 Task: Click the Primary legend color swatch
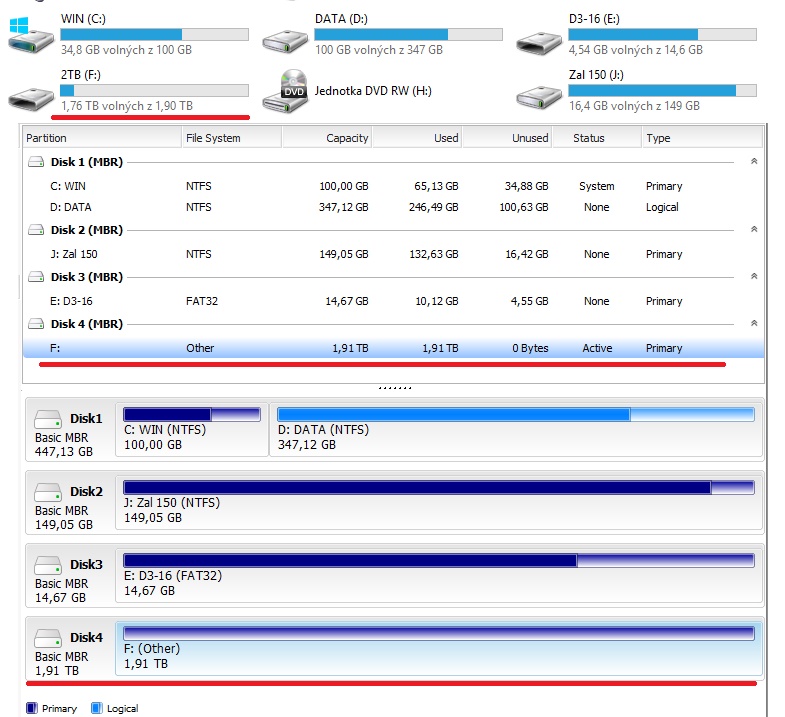pyautogui.click(x=32, y=708)
